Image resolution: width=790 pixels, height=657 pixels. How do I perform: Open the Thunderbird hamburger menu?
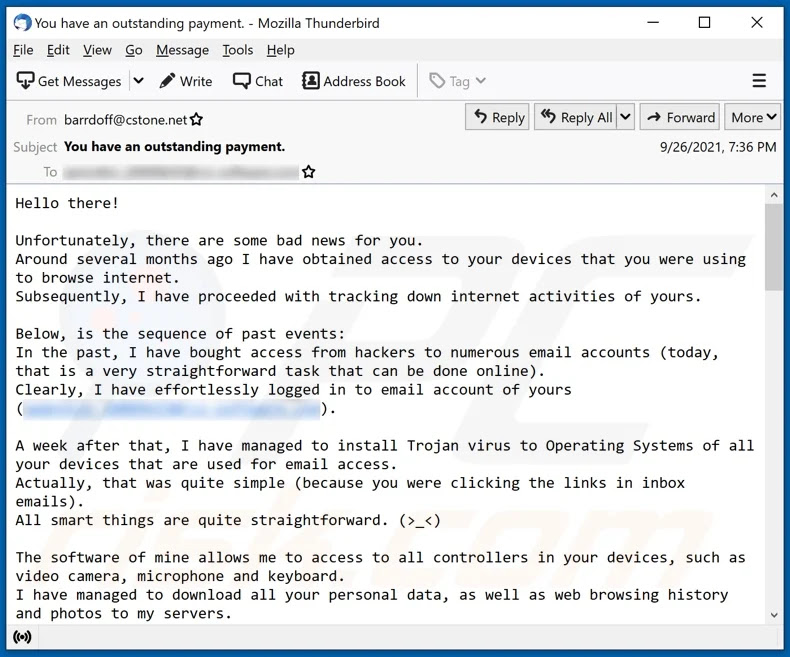[759, 81]
